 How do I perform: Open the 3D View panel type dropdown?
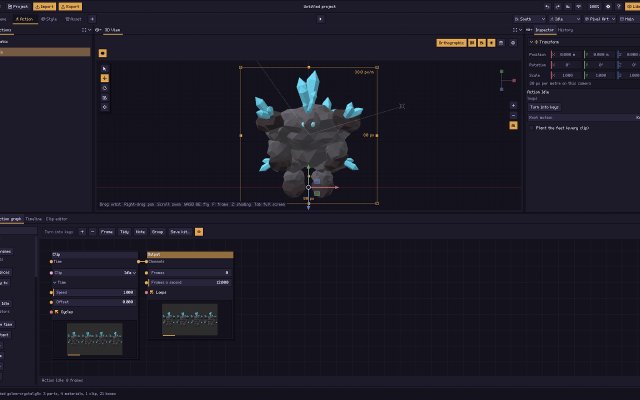point(98,30)
